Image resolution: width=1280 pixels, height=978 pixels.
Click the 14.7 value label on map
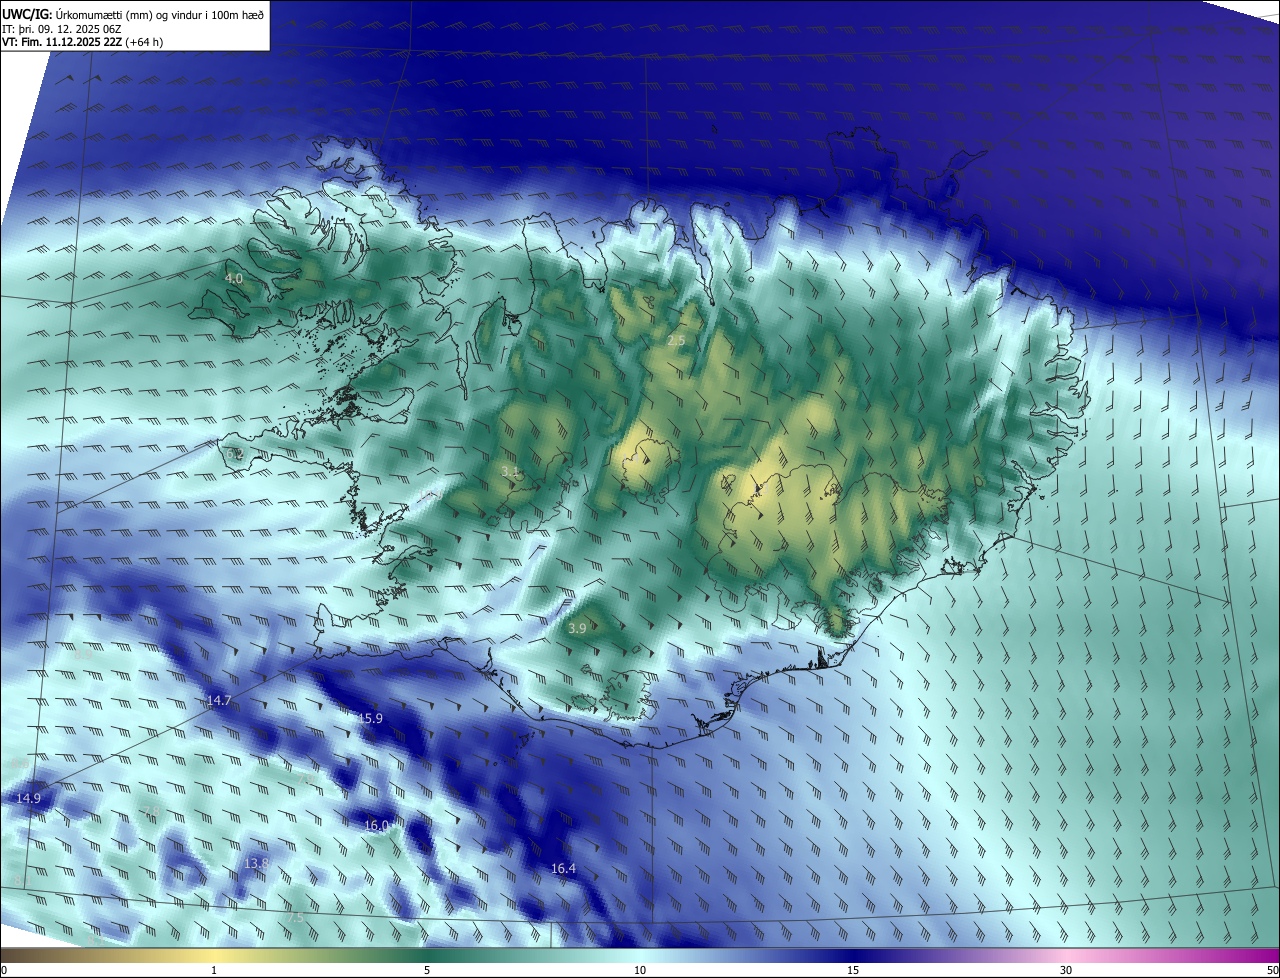coord(219,701)
